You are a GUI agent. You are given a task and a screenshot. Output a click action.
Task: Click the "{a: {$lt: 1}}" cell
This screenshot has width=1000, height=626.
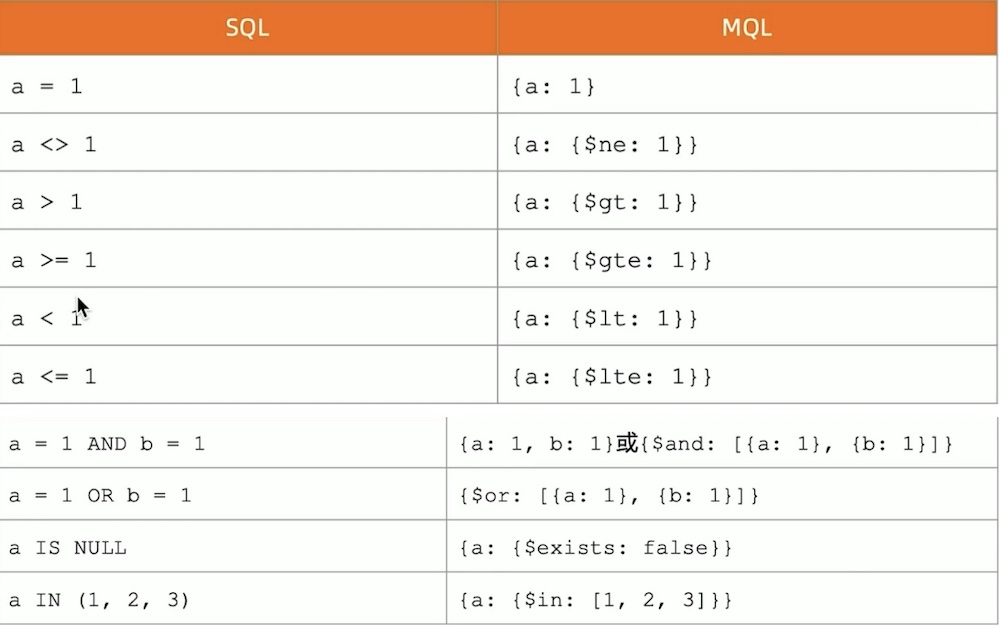coord(604,318)
